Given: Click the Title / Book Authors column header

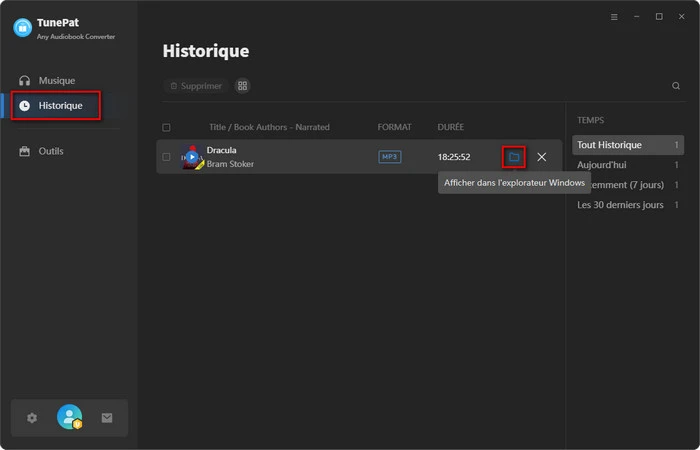Looking at the screenshot, I should 269,127.
